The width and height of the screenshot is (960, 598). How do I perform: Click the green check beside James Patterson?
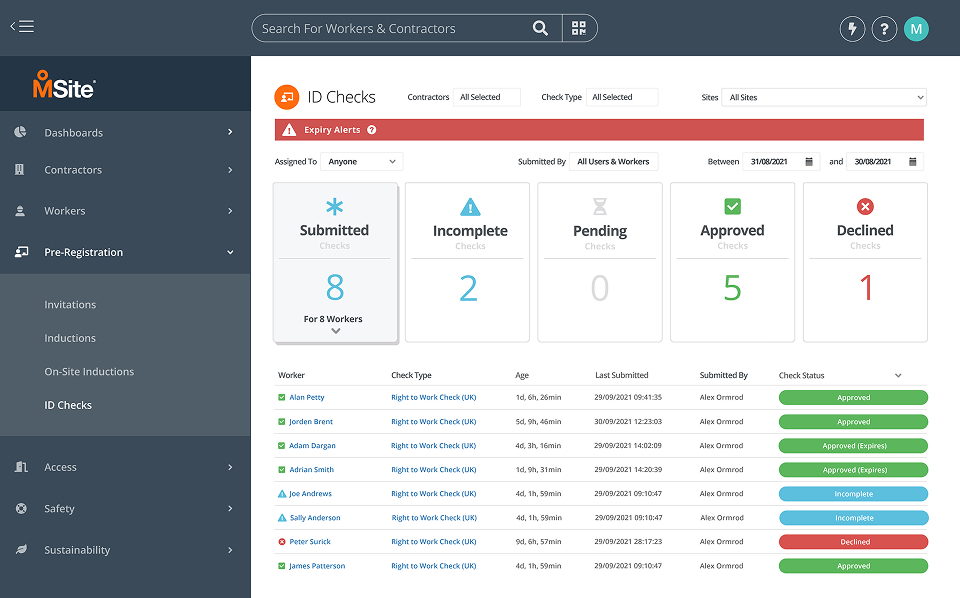[282, 566]
